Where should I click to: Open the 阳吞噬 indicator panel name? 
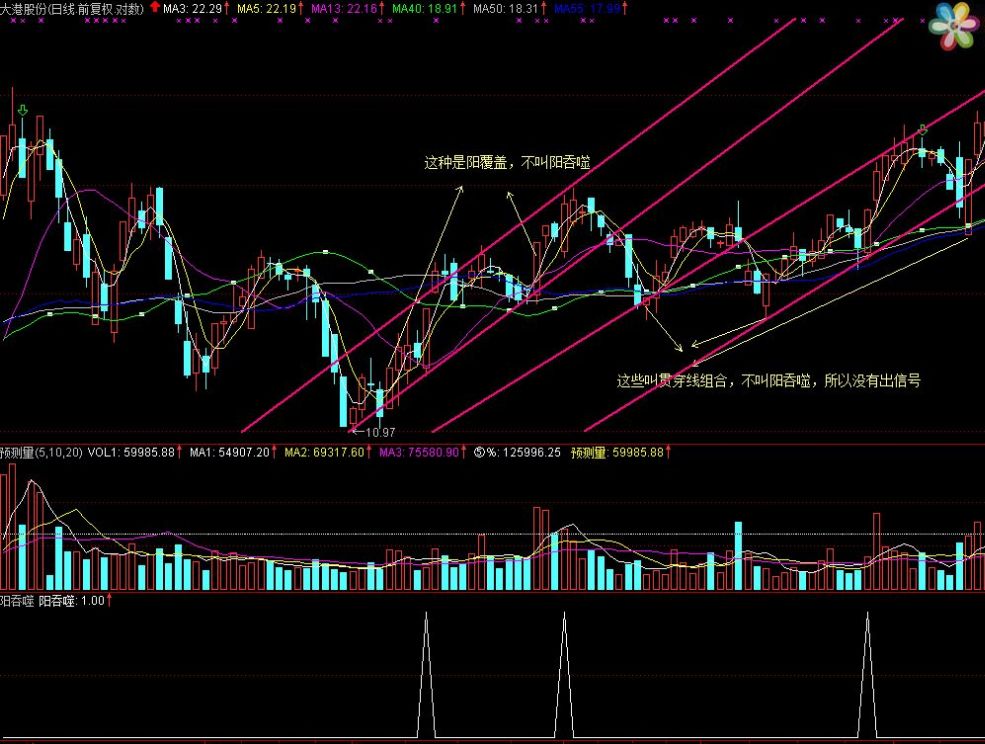[x=17, y=601]
